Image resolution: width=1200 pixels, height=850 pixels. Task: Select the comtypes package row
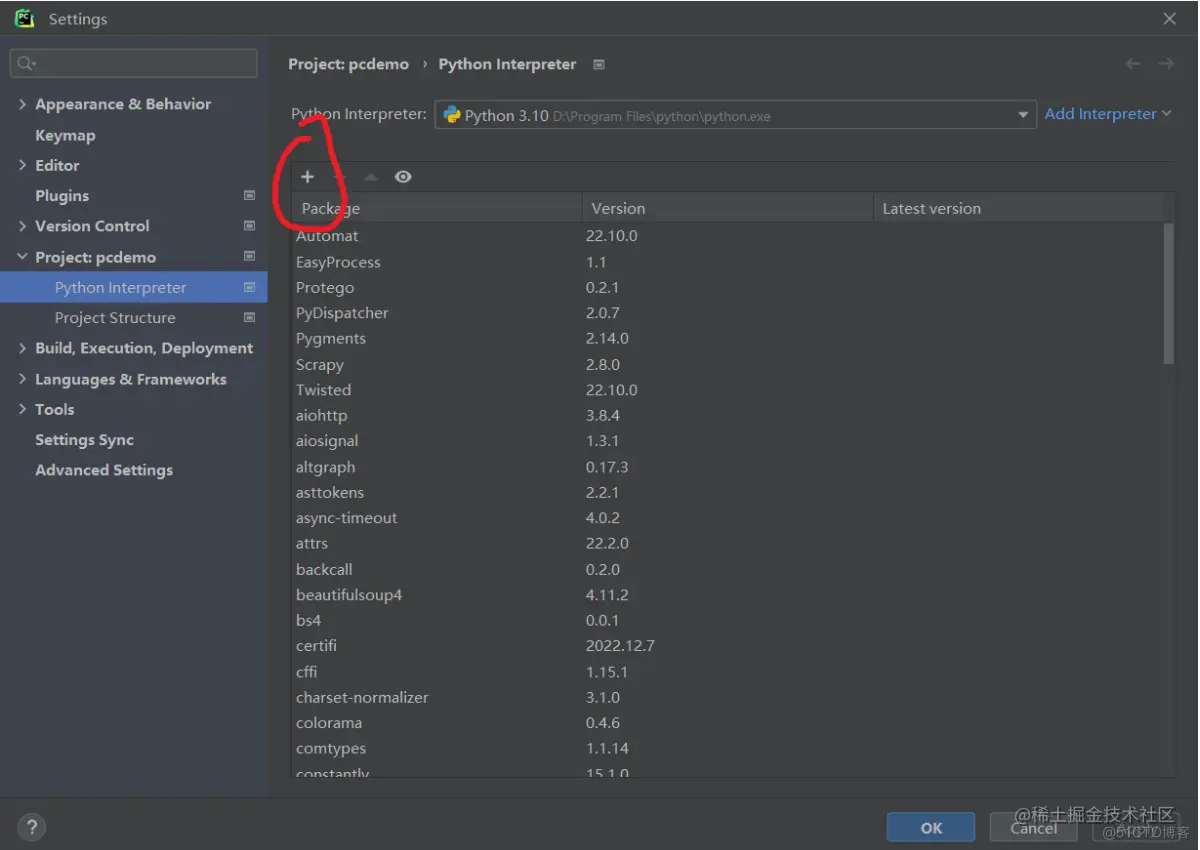coord(727,748)
